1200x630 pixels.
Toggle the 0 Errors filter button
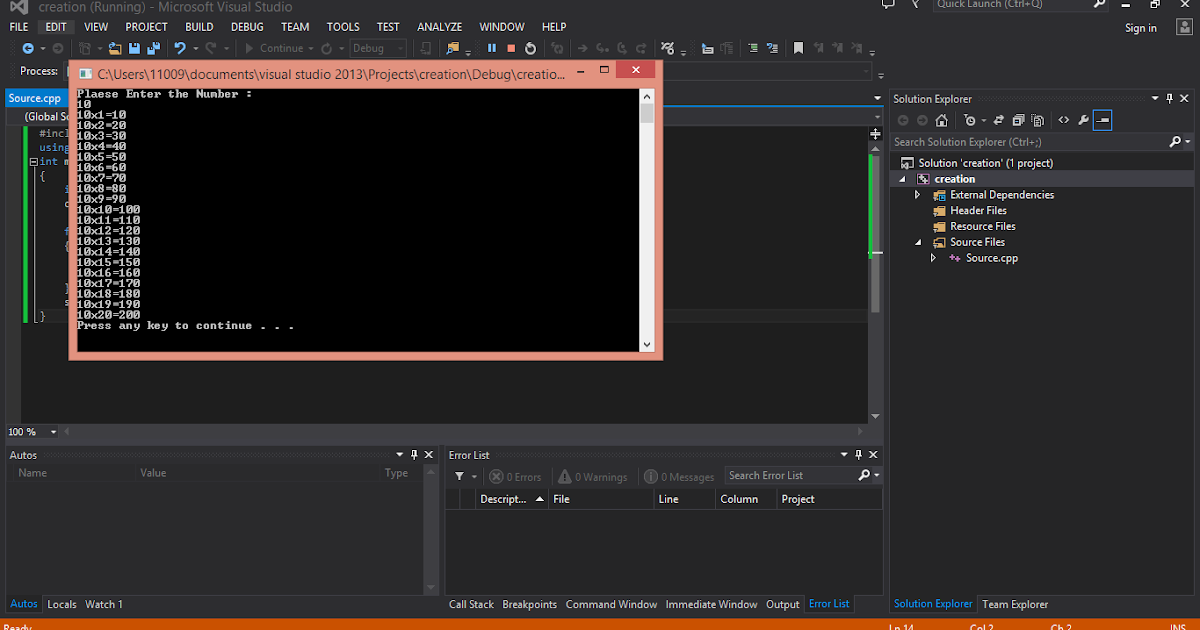tap(514, 477)
